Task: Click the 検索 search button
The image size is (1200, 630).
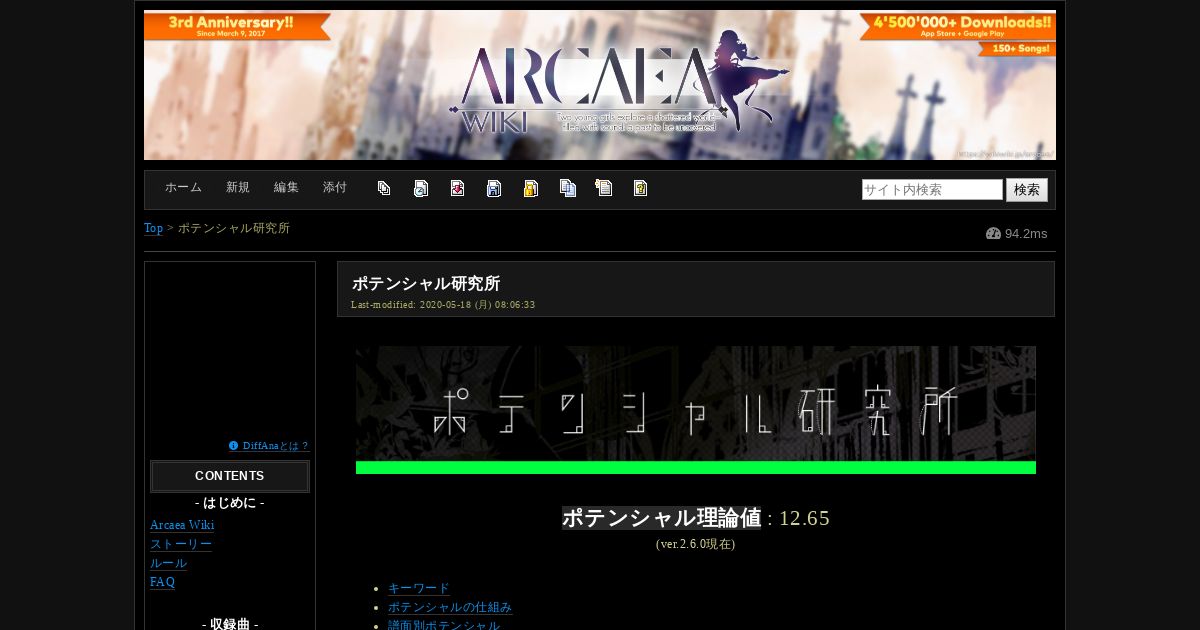Action: click(1027, 190)
